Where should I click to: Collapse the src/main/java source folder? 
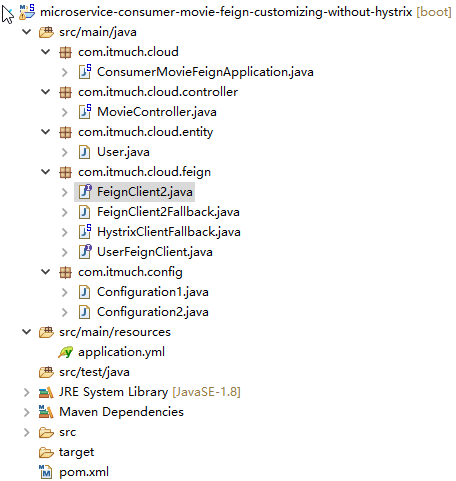pyautogui.click(x=26, y=32)
